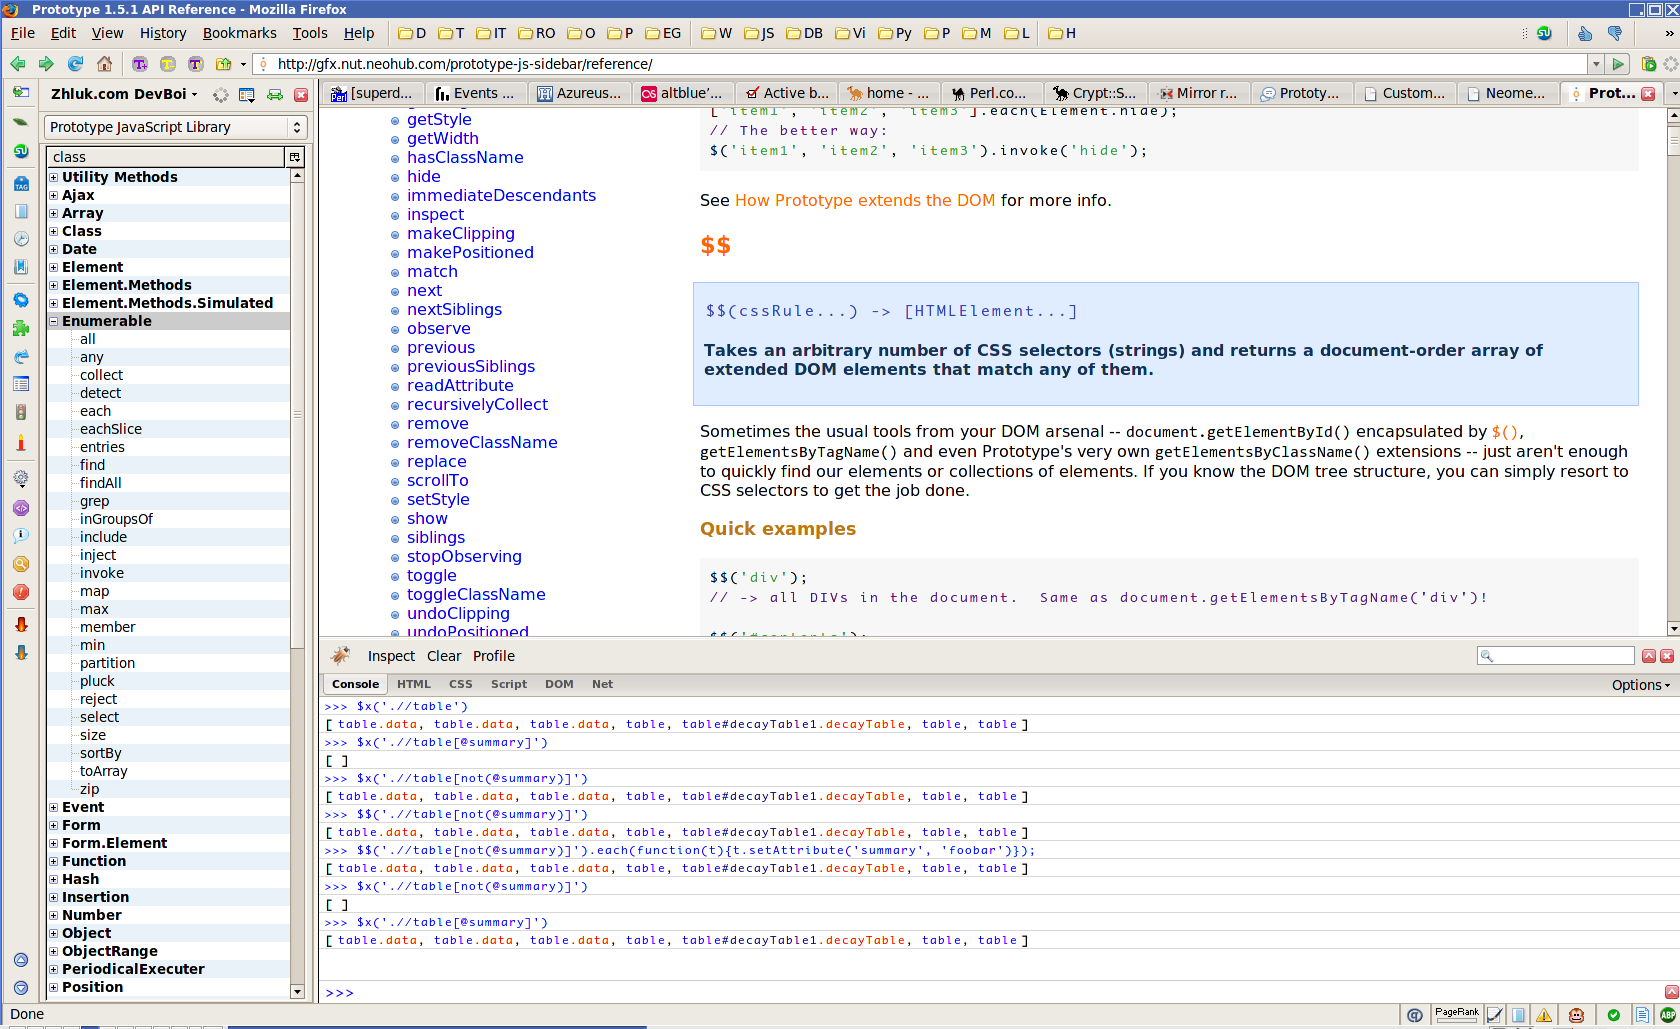Click the Firebug bug icon in the panel
Screen dimensions: 1680x1029
coord(341,656)
